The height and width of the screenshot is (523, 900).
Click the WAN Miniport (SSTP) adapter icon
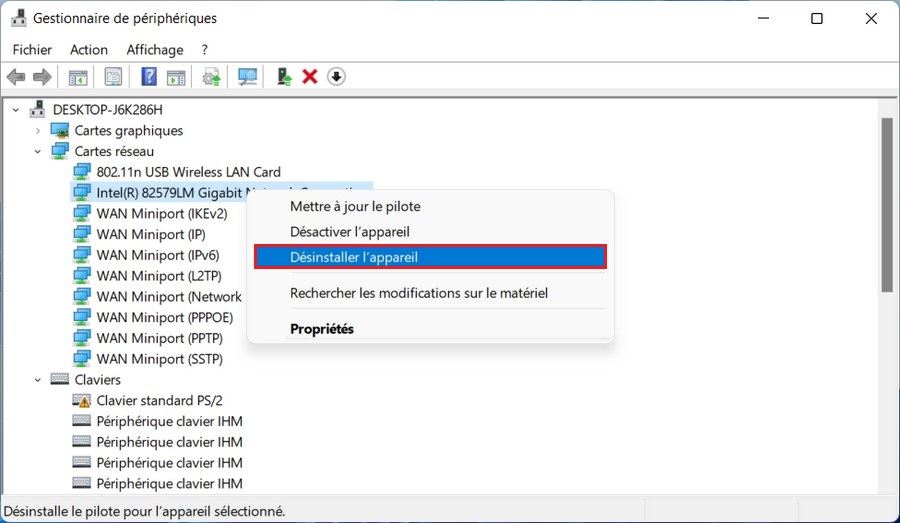(82, 358)
